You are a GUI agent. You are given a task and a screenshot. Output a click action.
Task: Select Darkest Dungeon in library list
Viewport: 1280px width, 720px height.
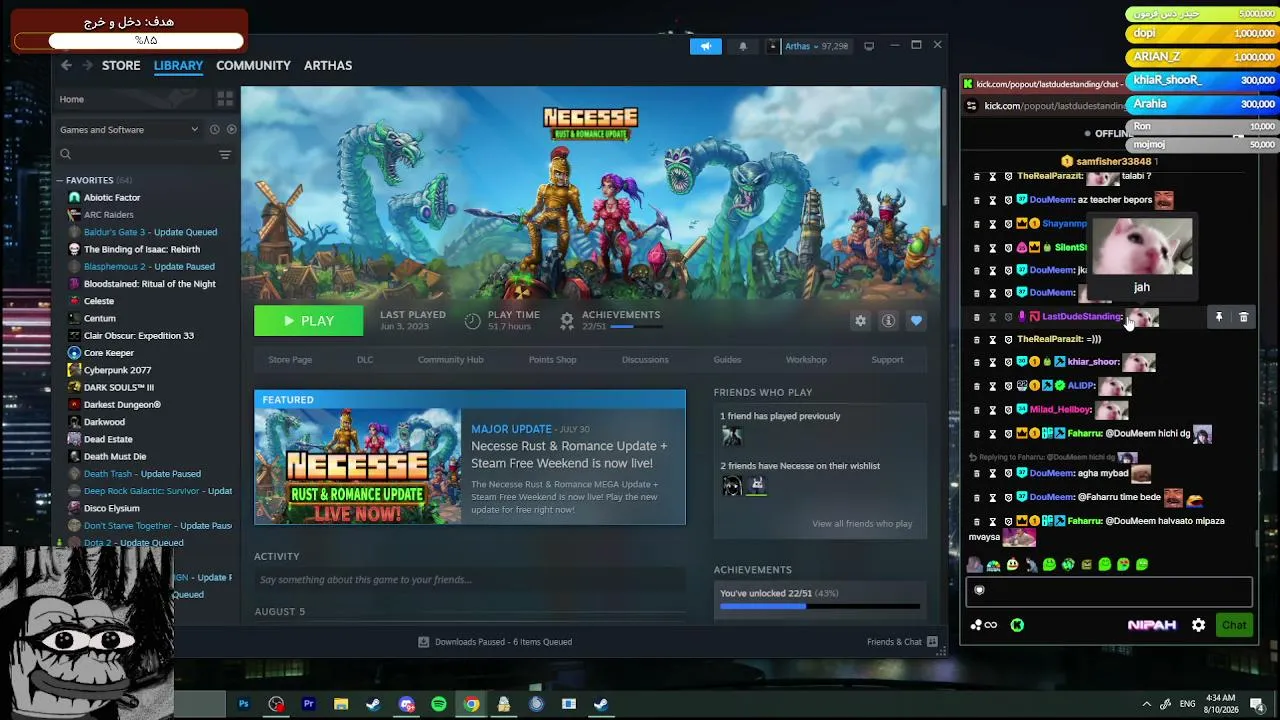click(x=122, y=405)
